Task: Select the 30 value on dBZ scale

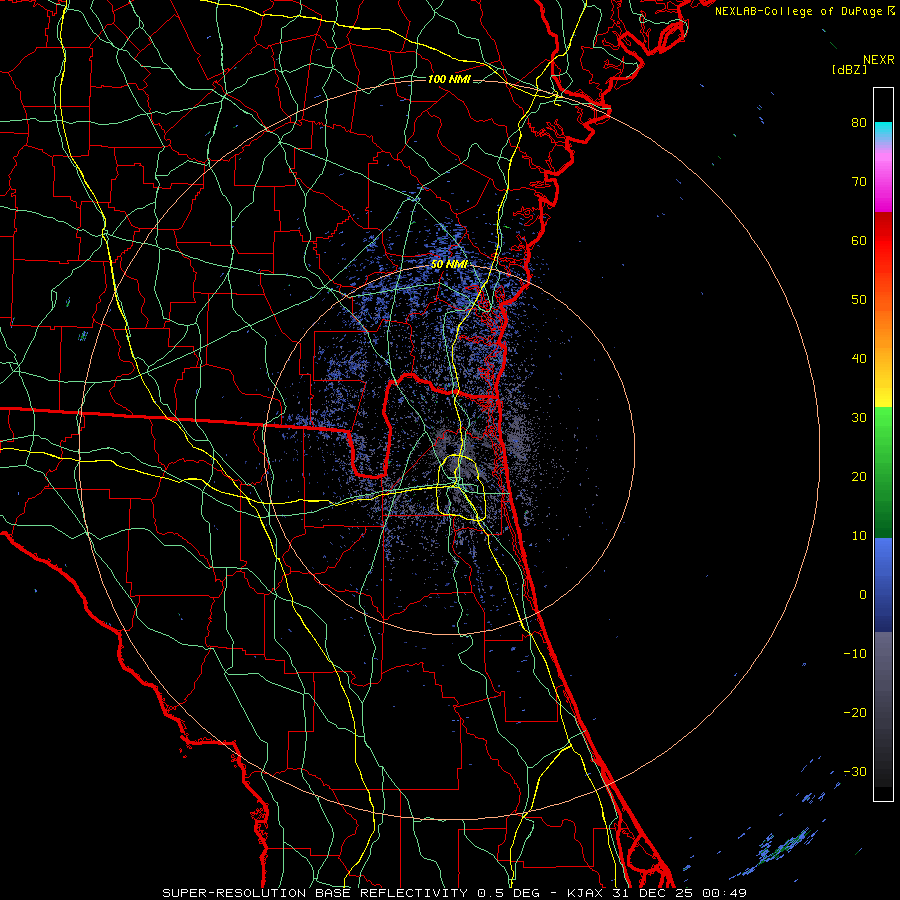Action: click(859, 417)
